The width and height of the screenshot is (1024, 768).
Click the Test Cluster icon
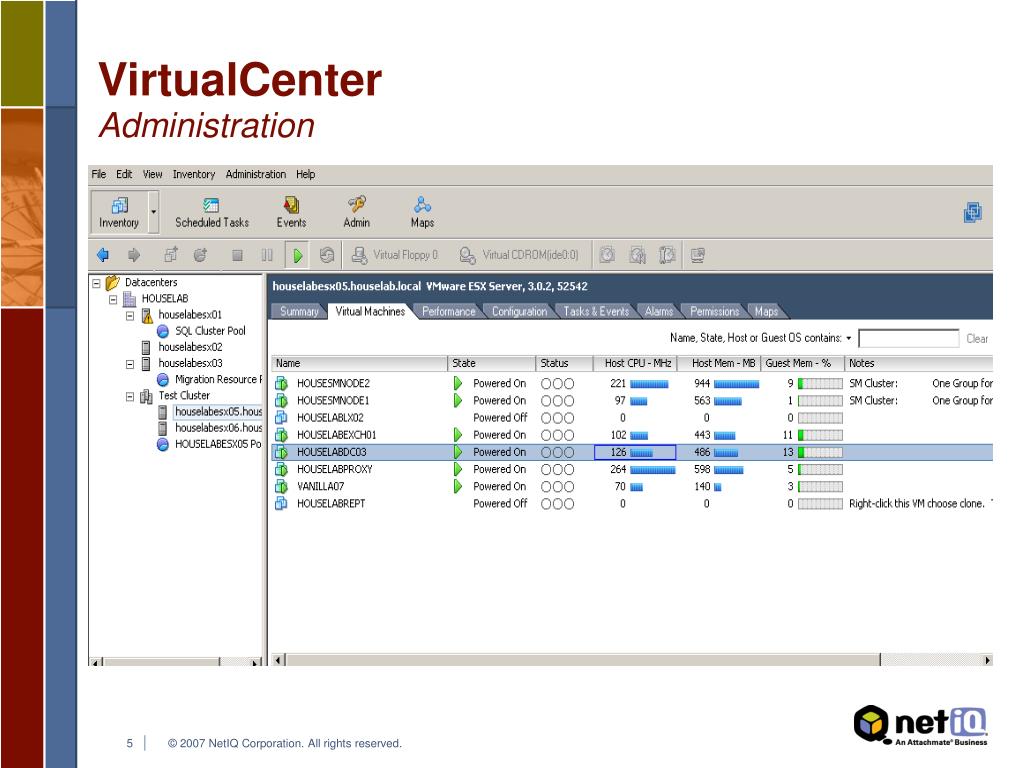click(147, 396)
